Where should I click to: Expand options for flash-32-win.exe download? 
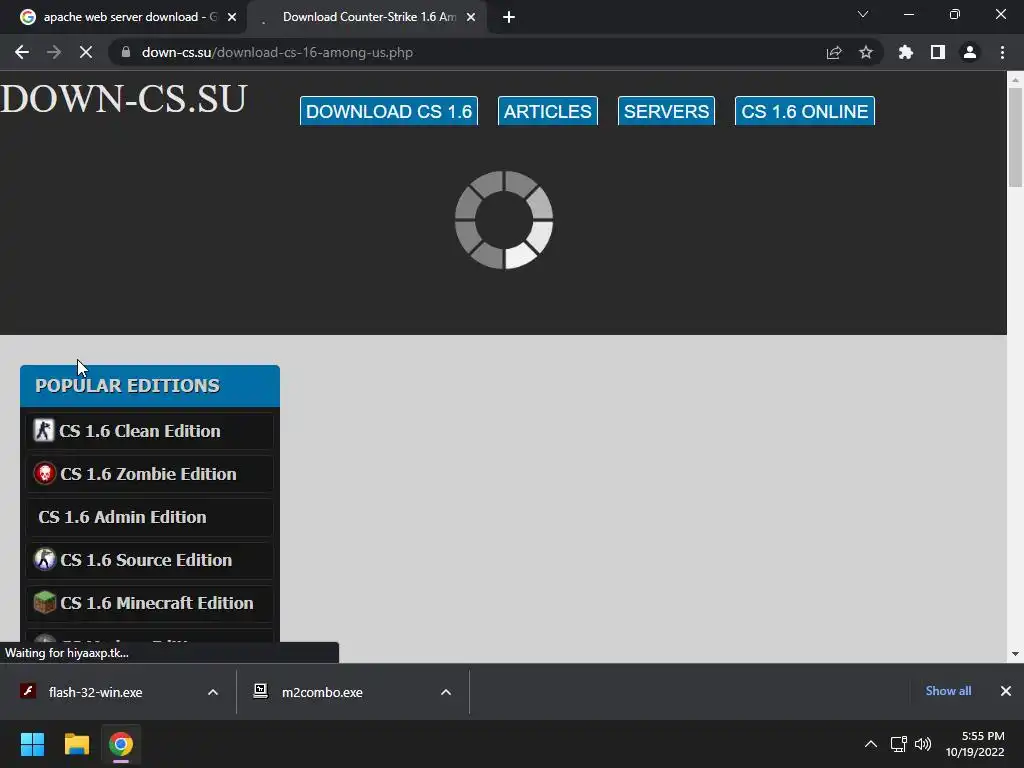pyautogui.click(x=213, y=692)
